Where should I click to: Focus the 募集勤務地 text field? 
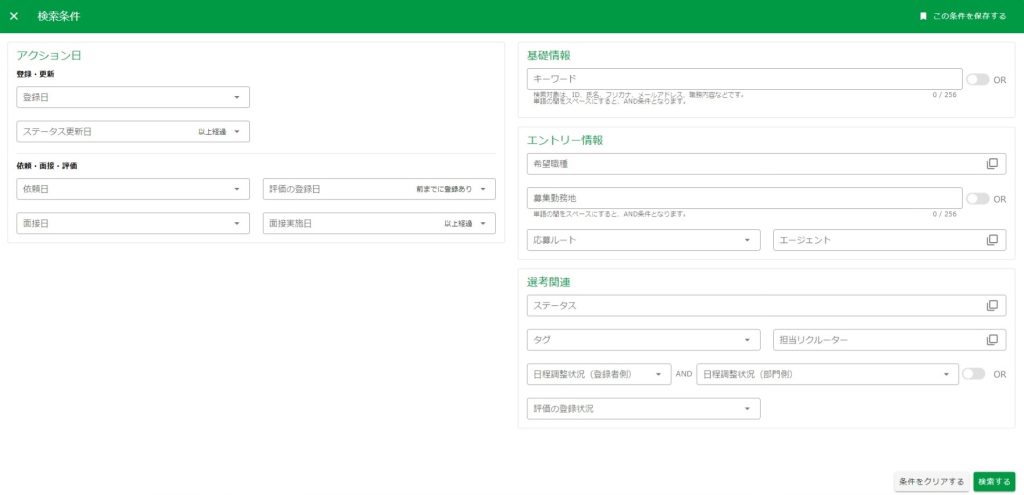[744, 199]
